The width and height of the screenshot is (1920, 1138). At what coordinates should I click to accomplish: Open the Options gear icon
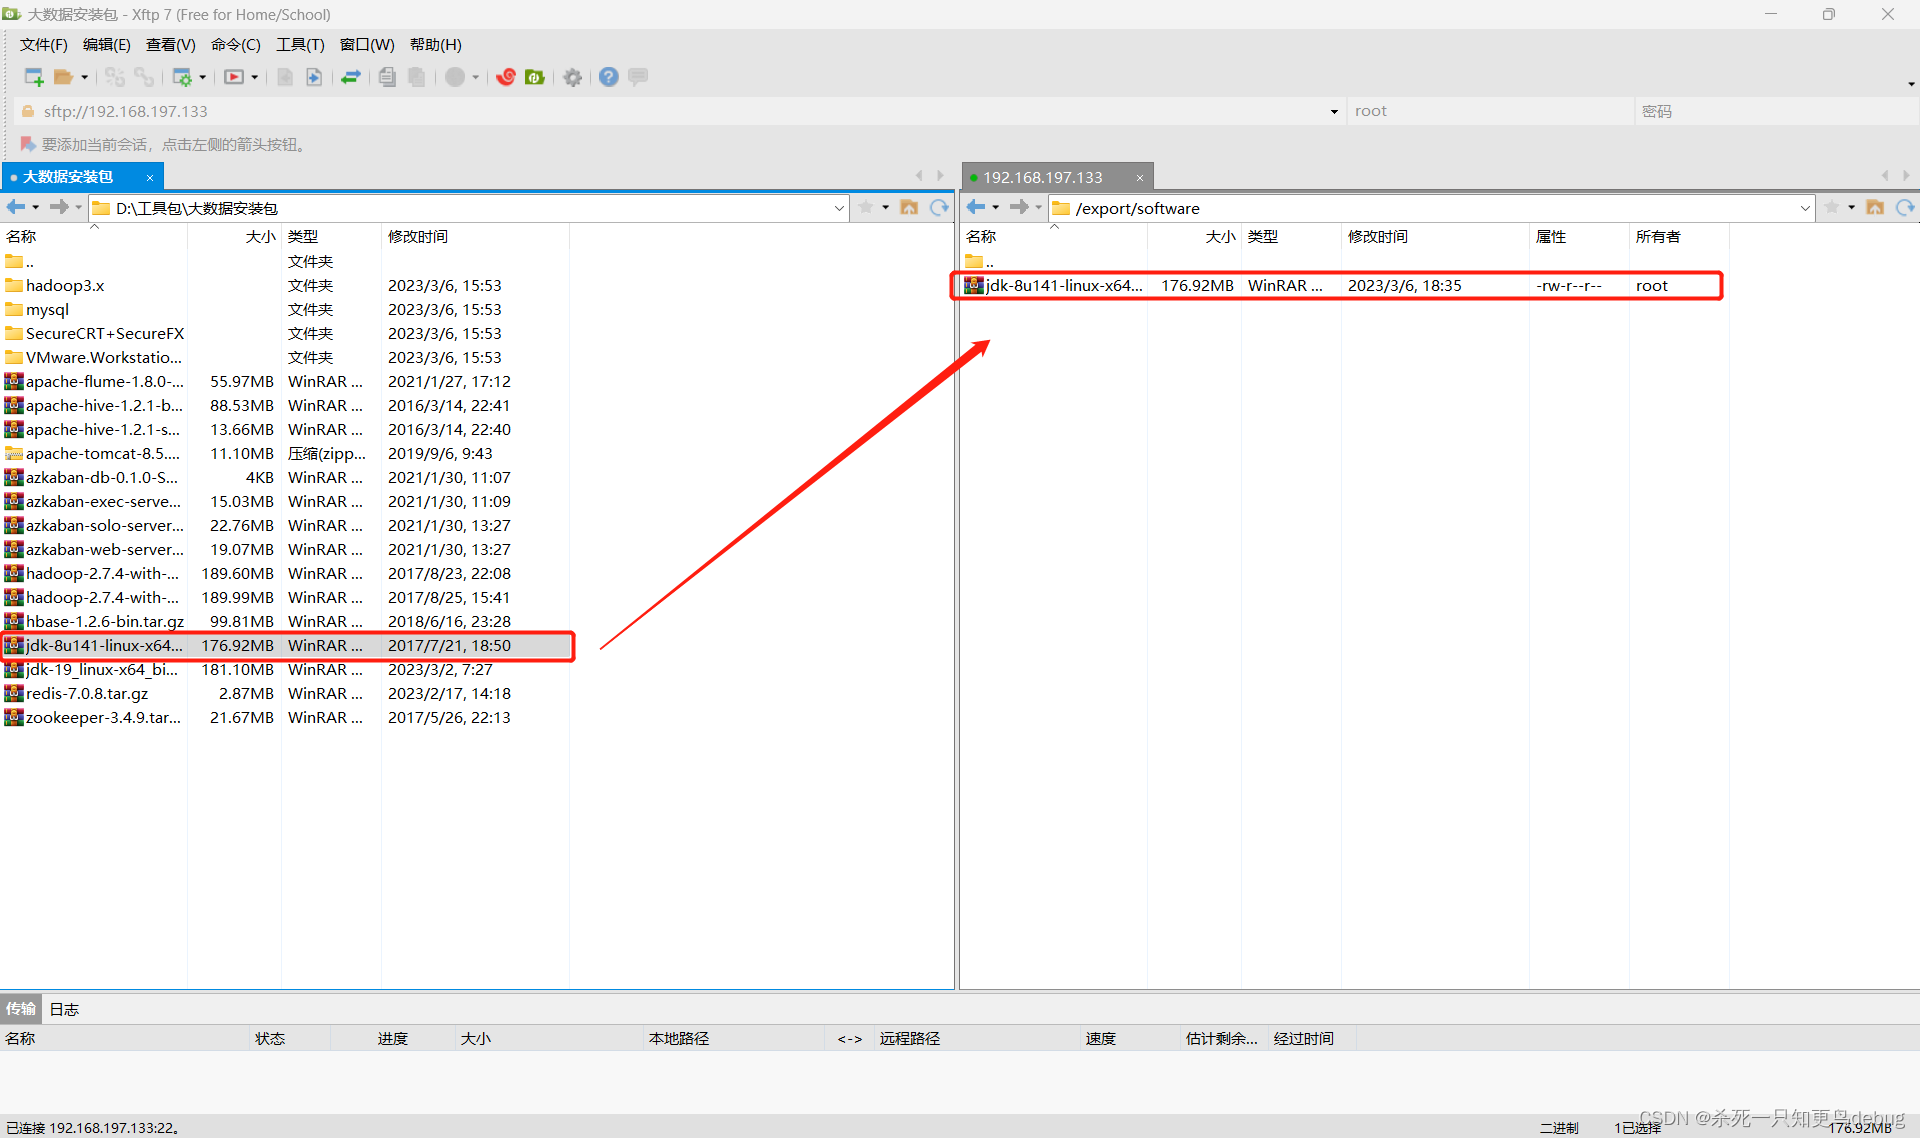573,77
